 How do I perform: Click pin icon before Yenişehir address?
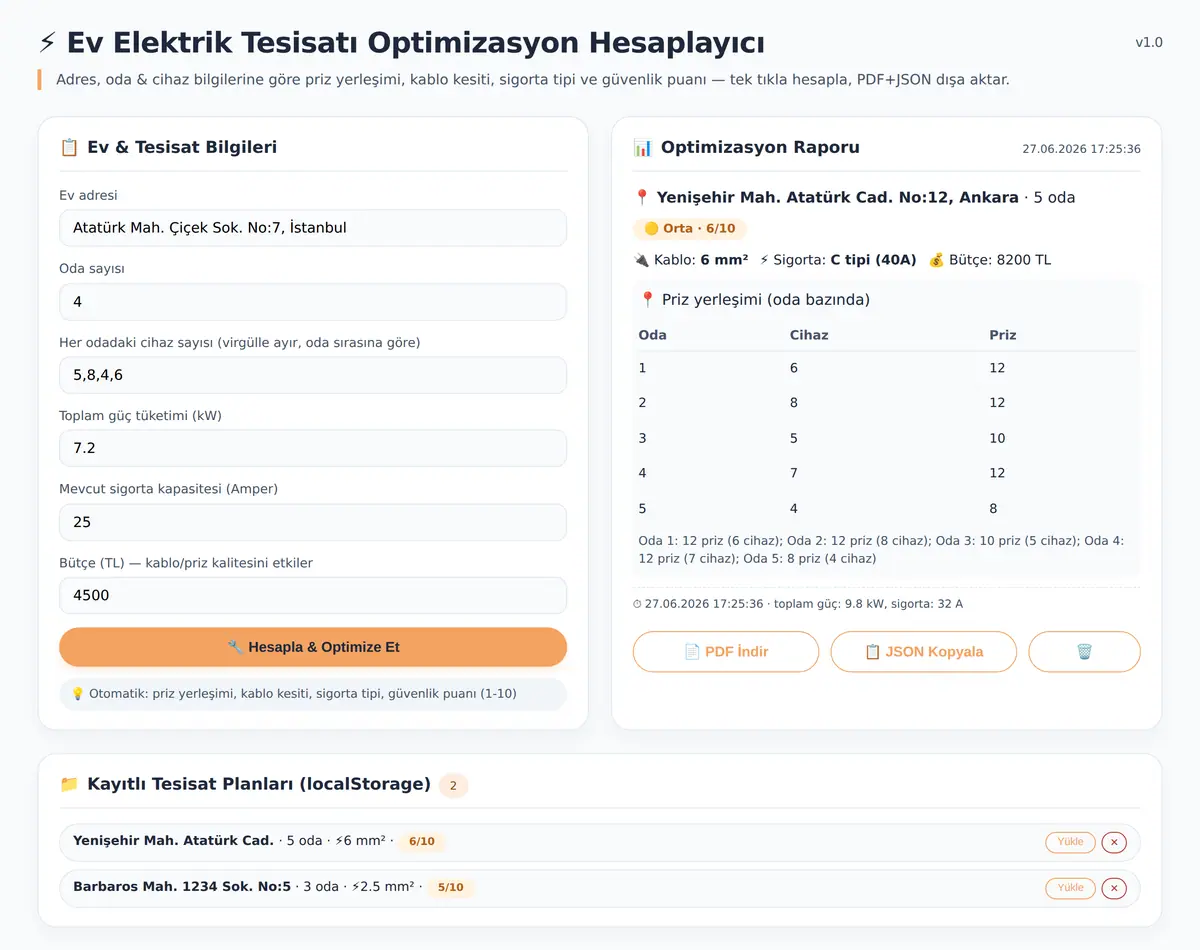pos(642,197)
